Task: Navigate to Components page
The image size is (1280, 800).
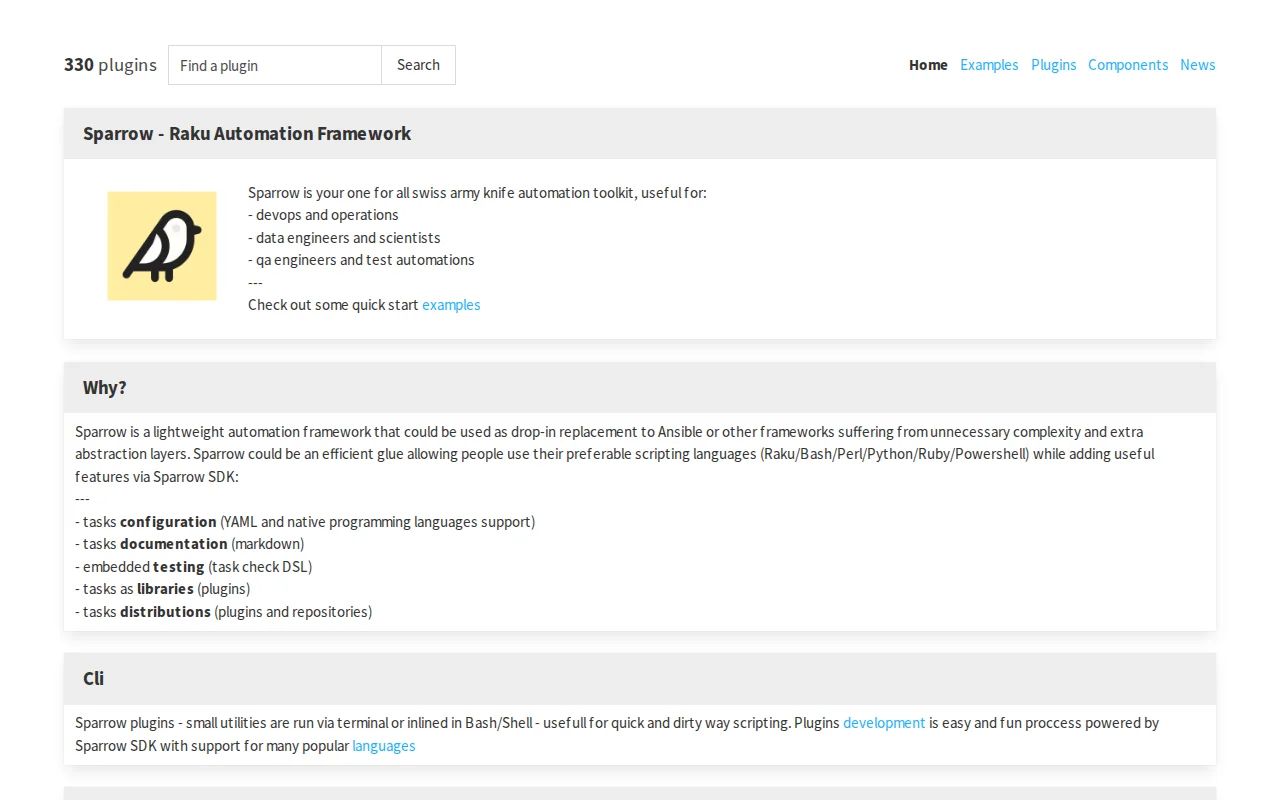Action: coord(1128,65)
